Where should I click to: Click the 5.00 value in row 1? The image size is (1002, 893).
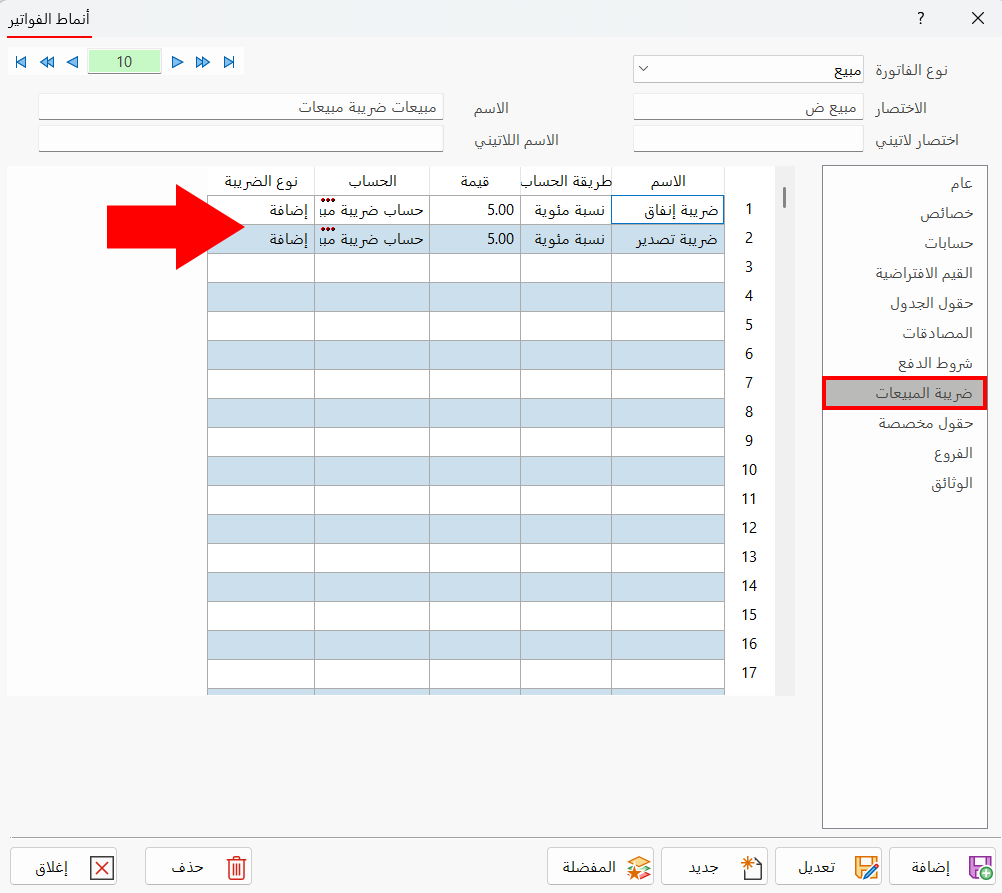click(475, 210)
